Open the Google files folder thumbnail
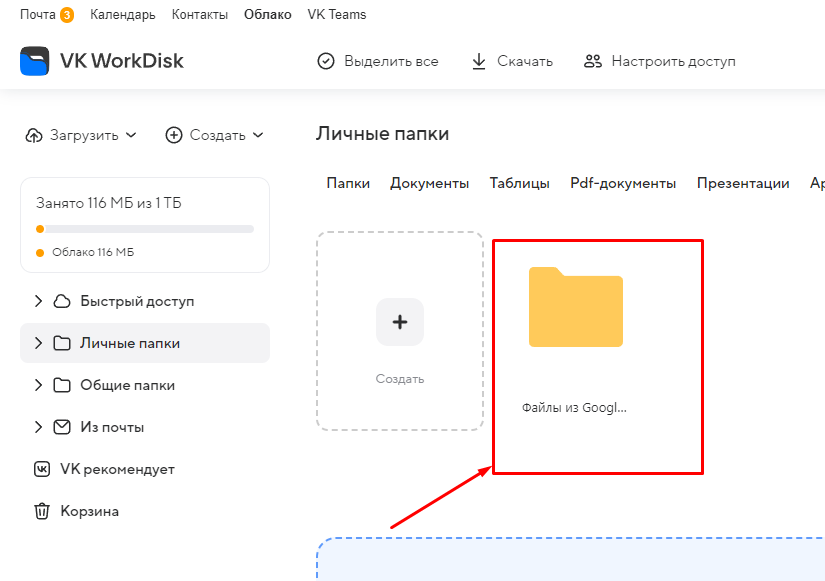 click(x=576, y=308)
